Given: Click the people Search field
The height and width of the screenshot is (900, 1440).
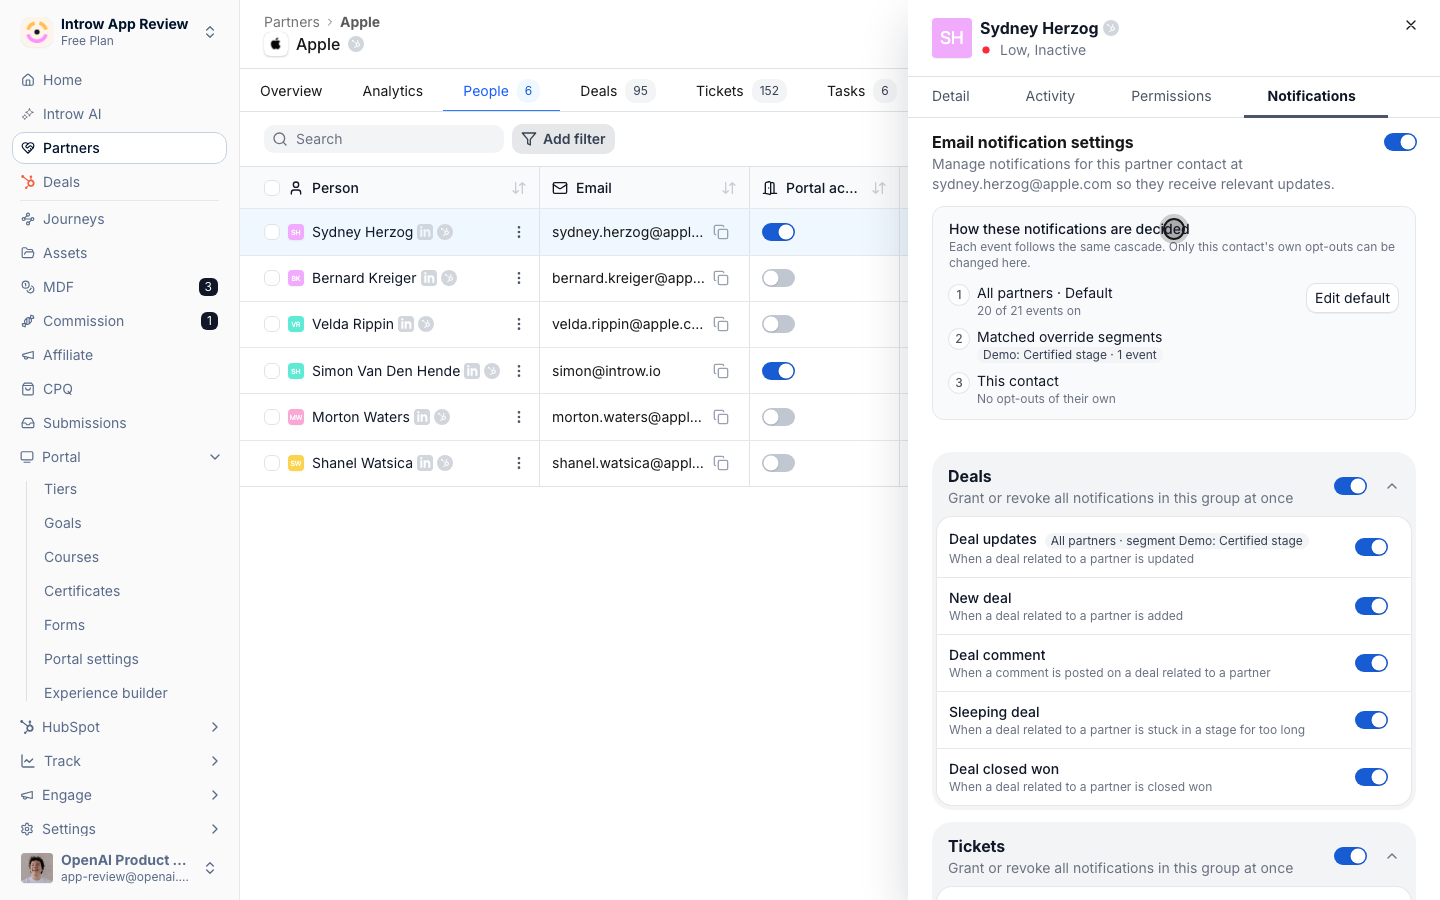Looking at the screenshot, I should point(384,139).
